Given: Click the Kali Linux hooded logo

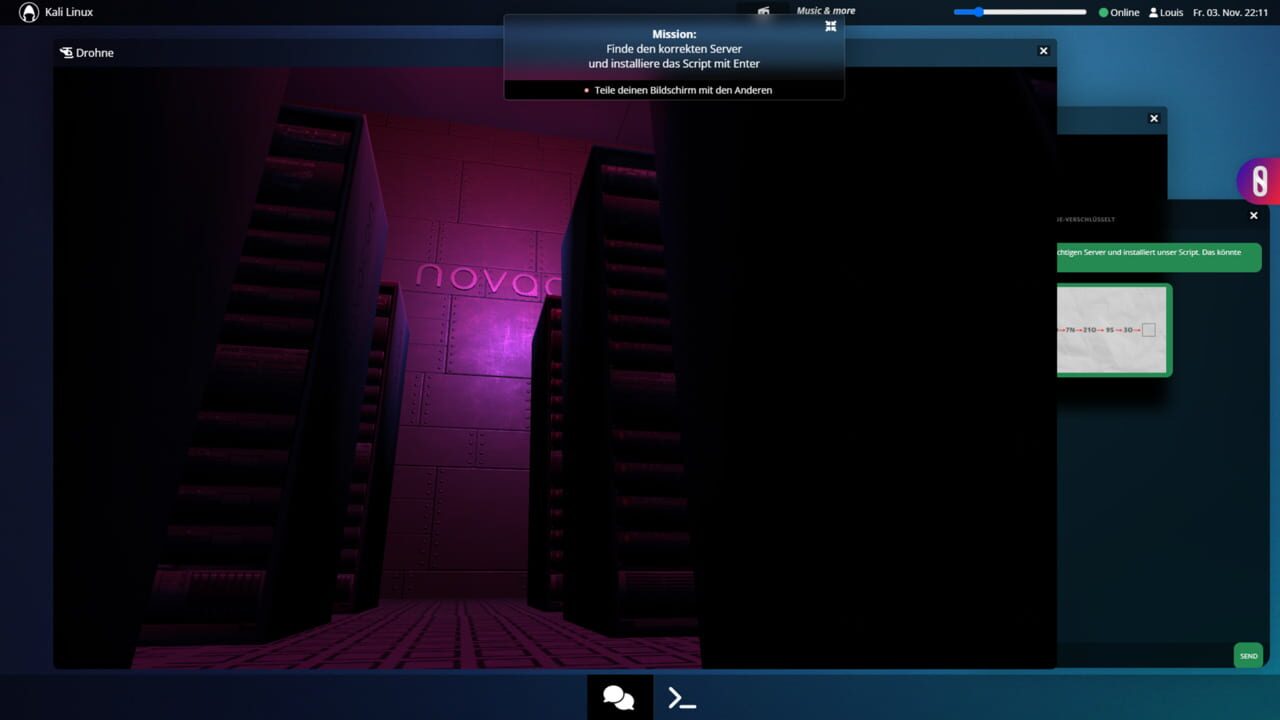Looking at the screenshot, I should pos(29,12).
